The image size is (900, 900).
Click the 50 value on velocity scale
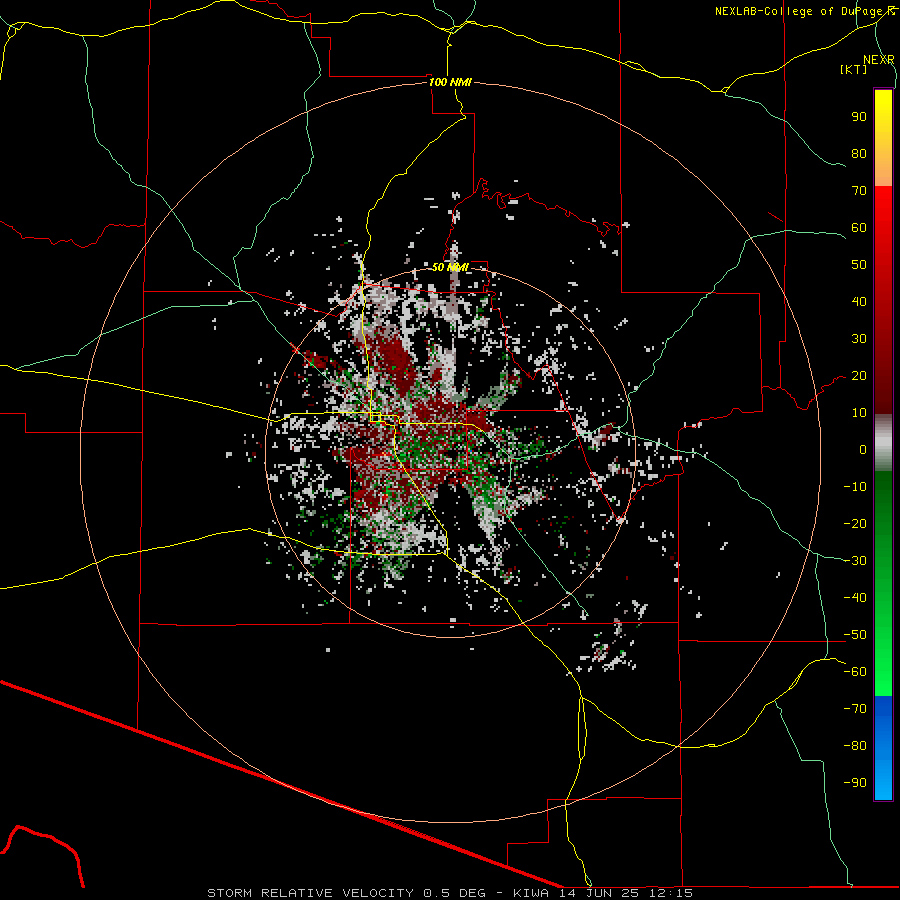point(859,265)
